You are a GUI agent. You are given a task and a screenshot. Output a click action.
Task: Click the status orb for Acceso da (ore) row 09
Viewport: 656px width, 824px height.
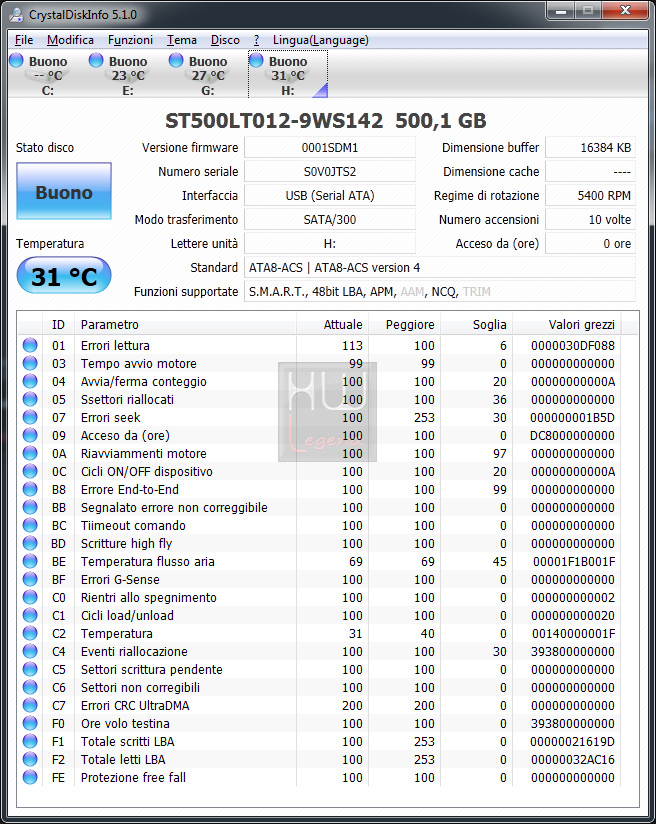(30, 435)
